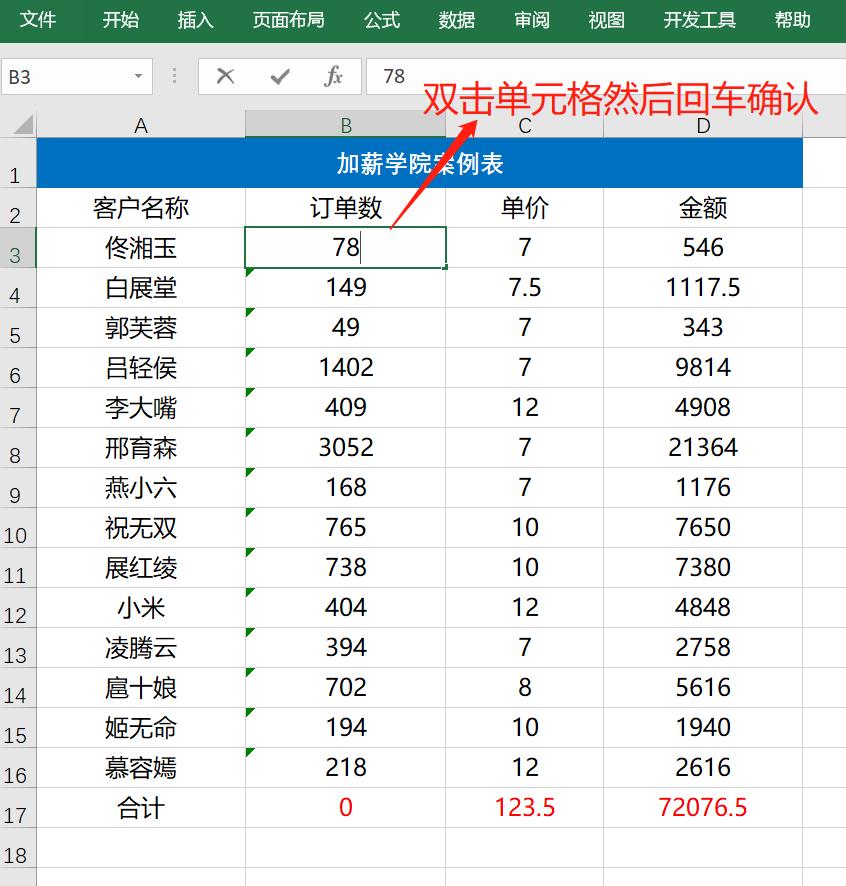846x886 pixels.
Task: Select row header 17
Action: tap(18, 808)
